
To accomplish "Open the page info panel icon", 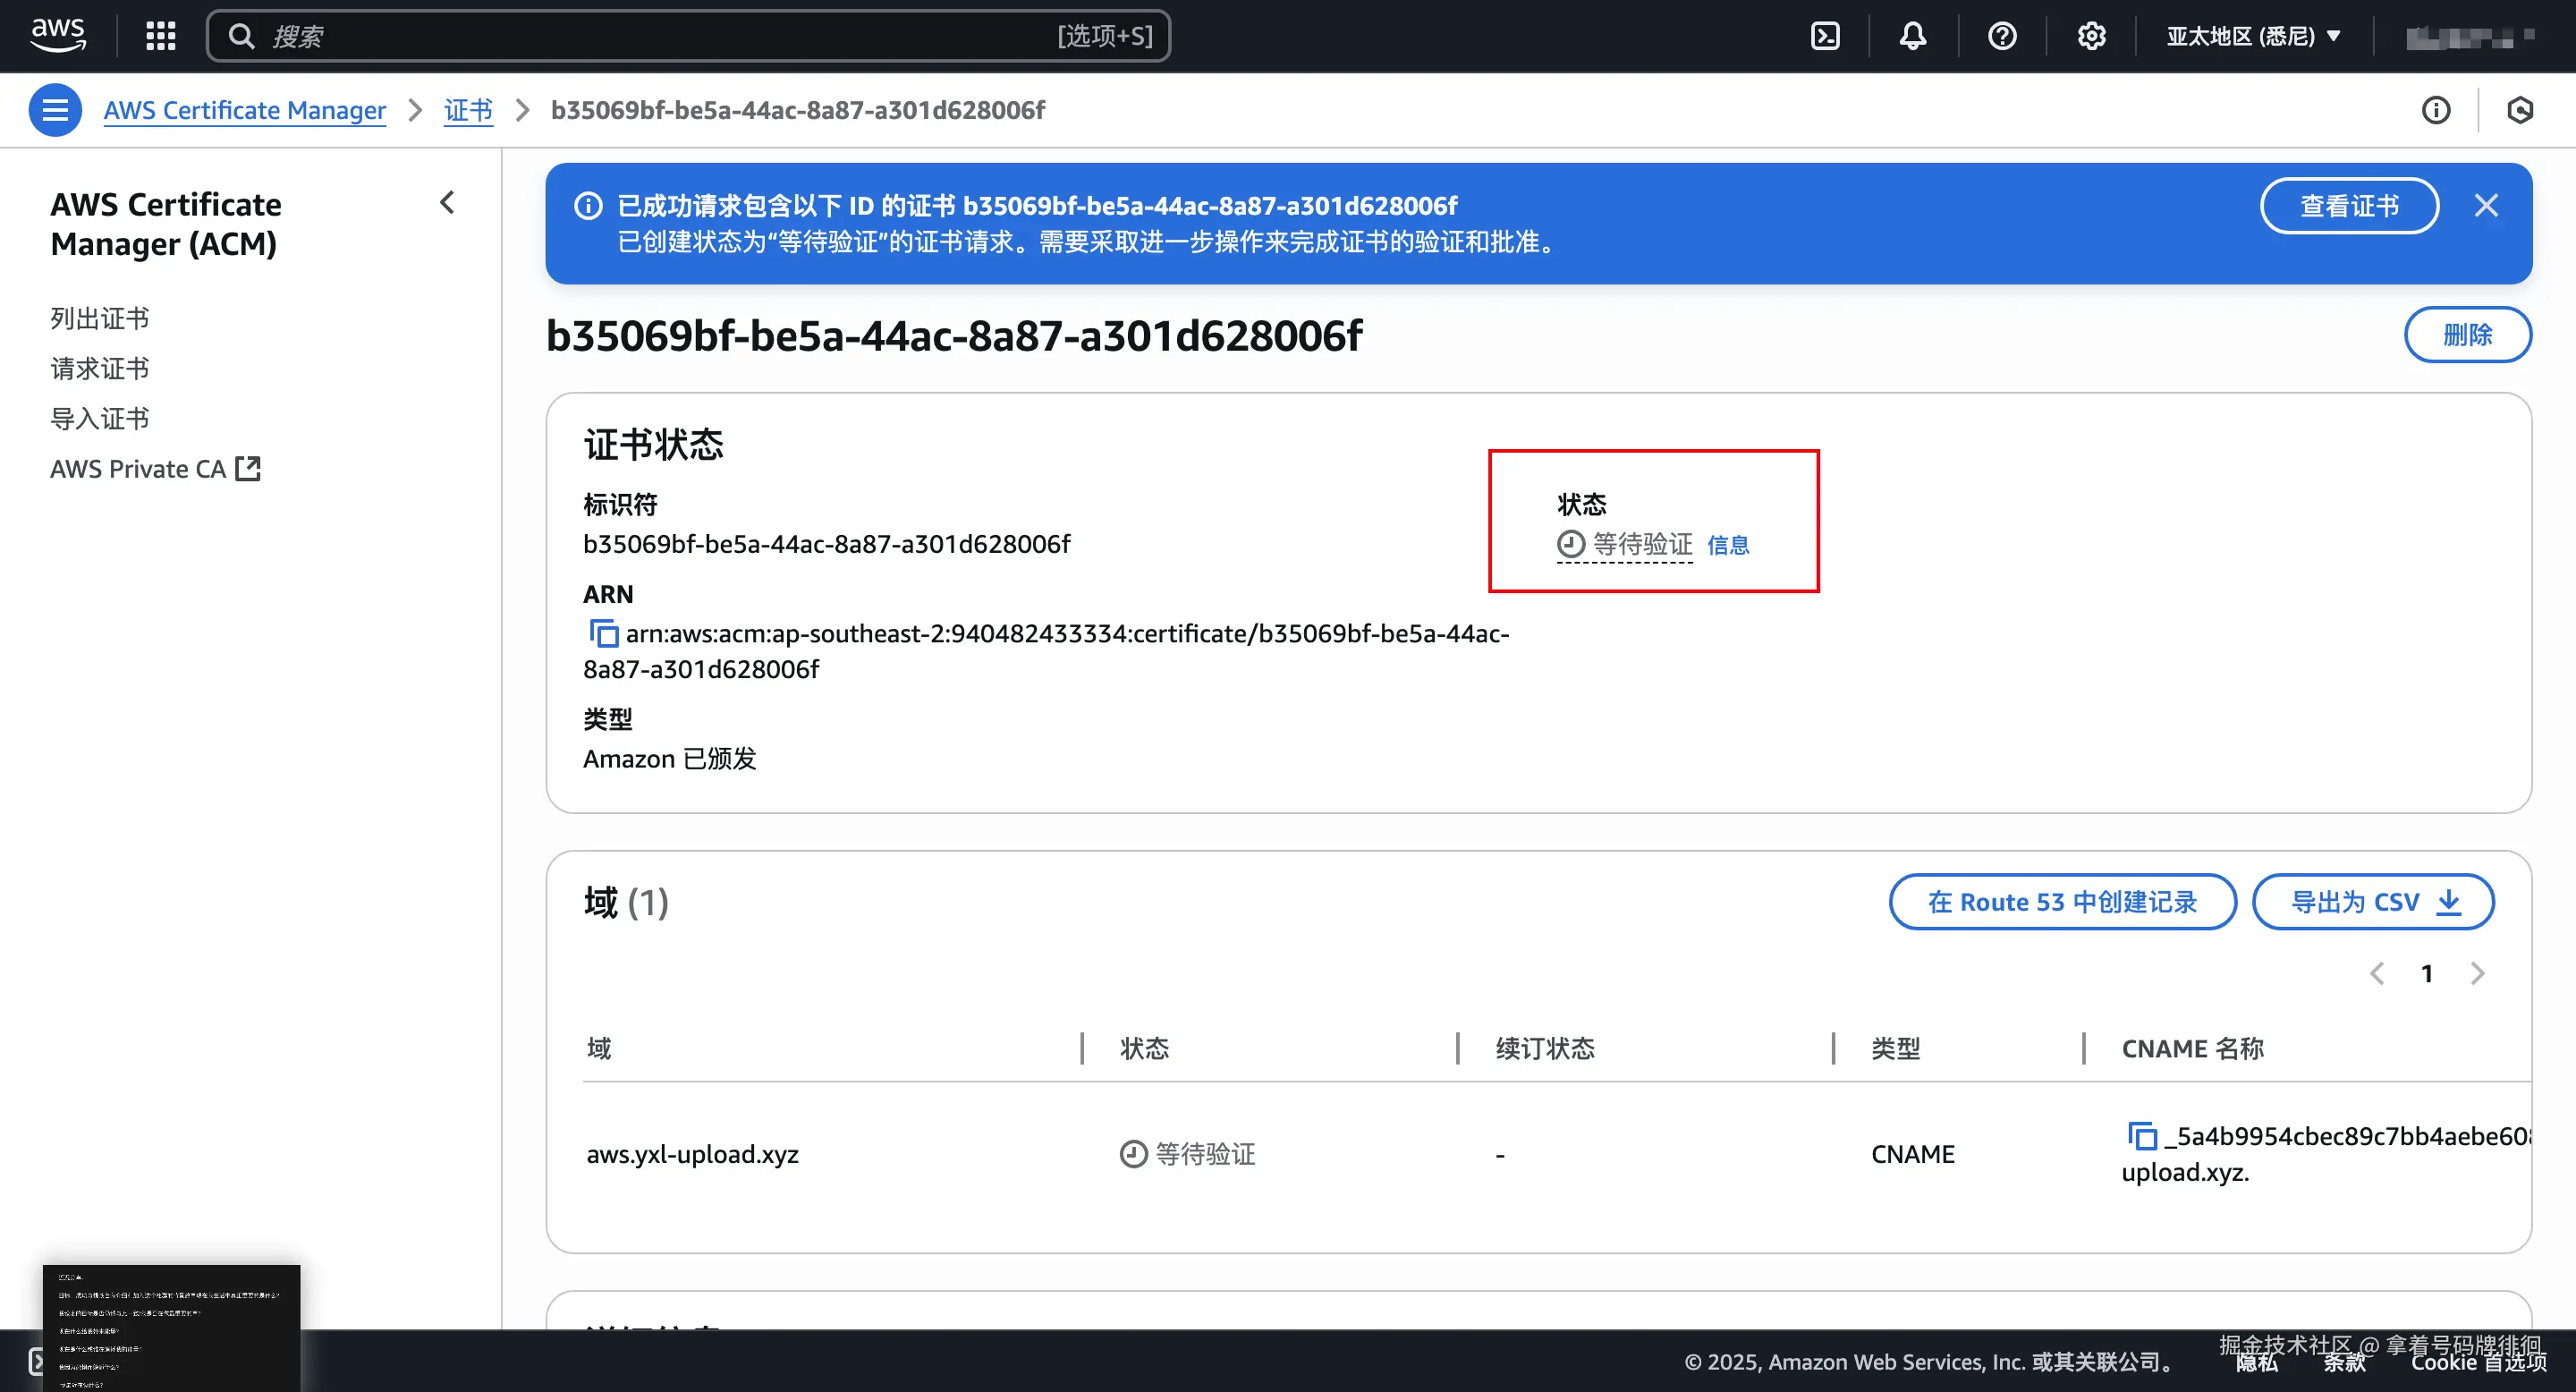I will 2436,110.
